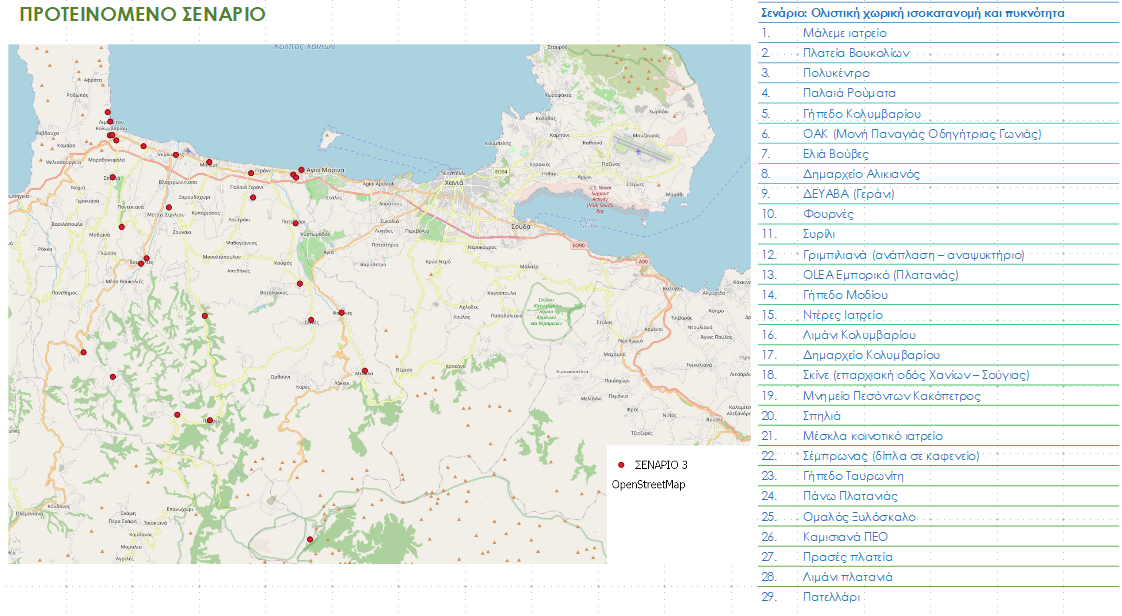The image size is (1122, 616).
Task: Choose list entry 25 Ομαλός Ξυλόσκαλο
Action: tap(859, 517)
